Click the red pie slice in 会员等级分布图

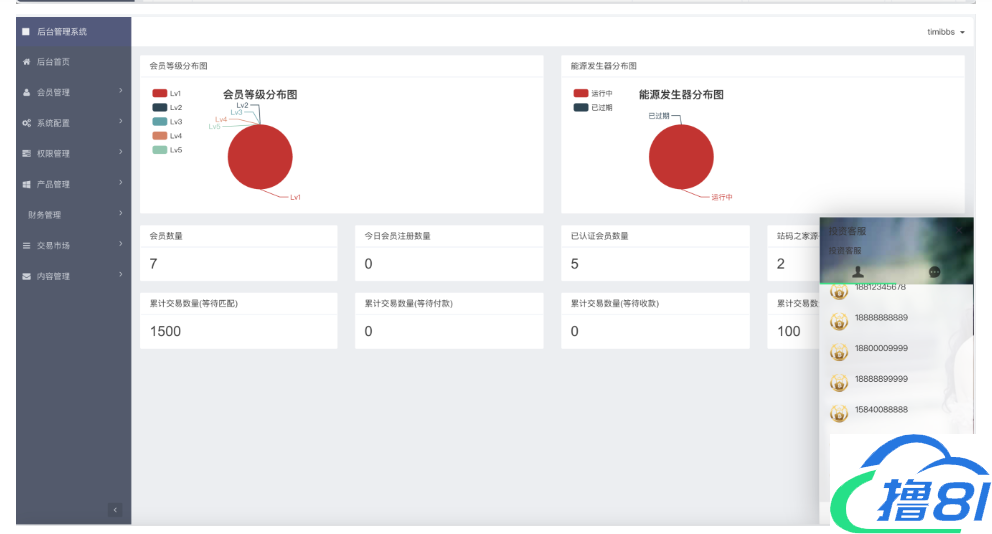260,158
